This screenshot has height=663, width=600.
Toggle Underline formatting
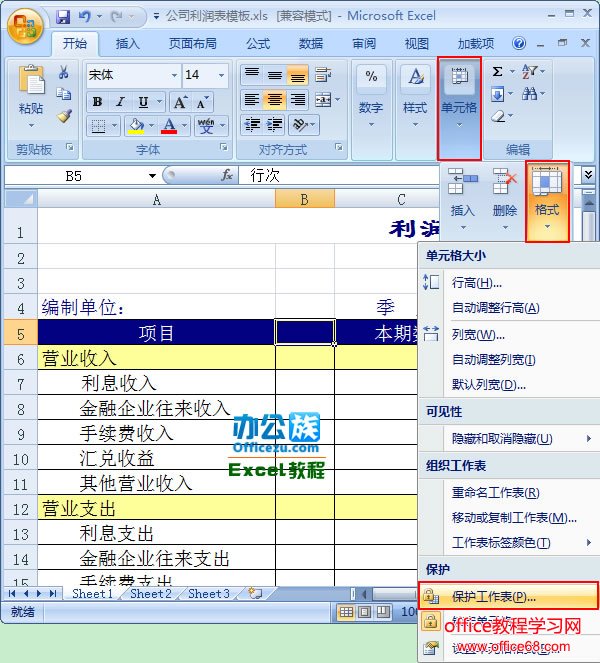[143, 102]
